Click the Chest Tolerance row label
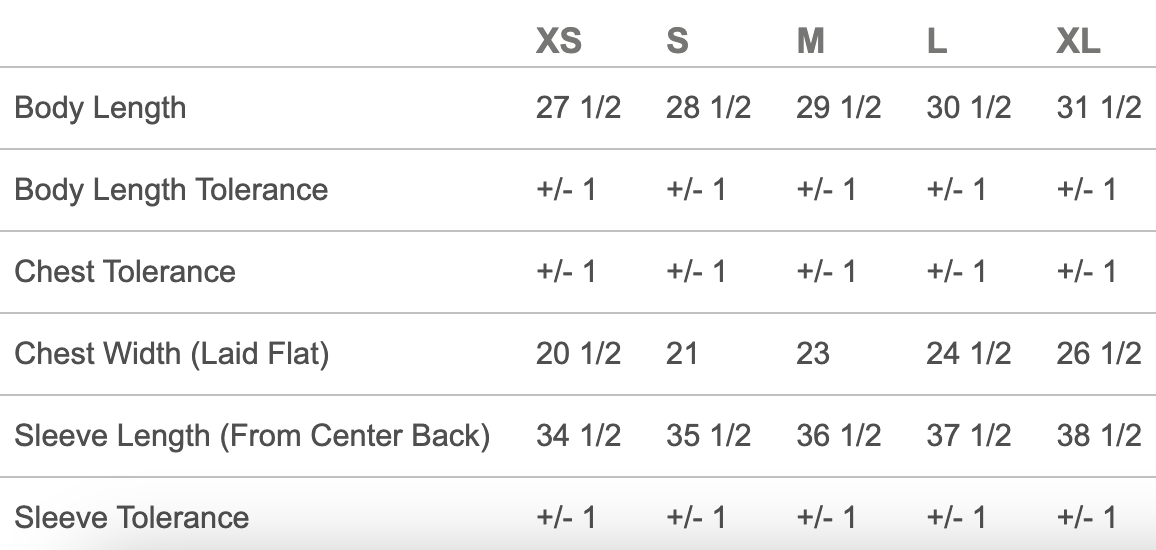 (x=125, y=272)
